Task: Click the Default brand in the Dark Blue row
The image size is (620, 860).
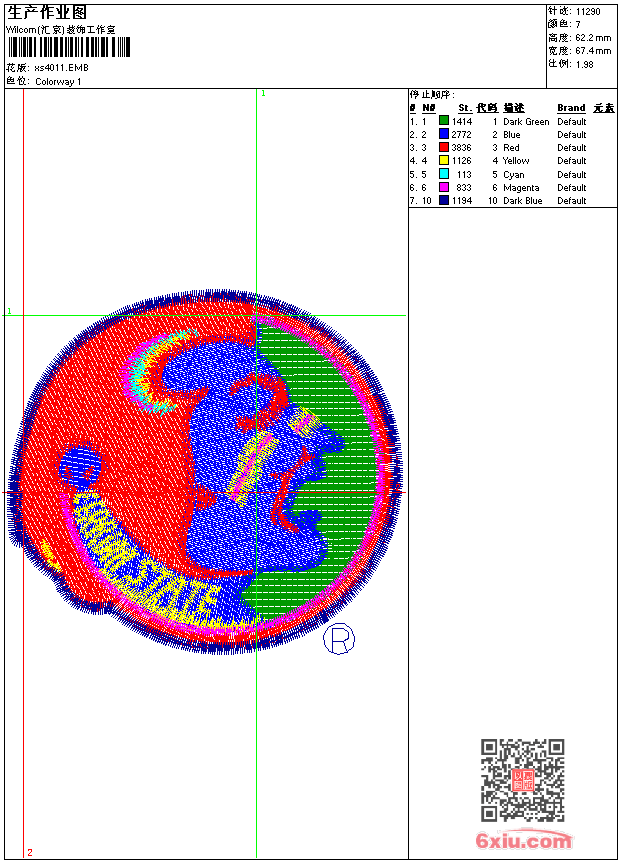Action: (x=572, y=201)
